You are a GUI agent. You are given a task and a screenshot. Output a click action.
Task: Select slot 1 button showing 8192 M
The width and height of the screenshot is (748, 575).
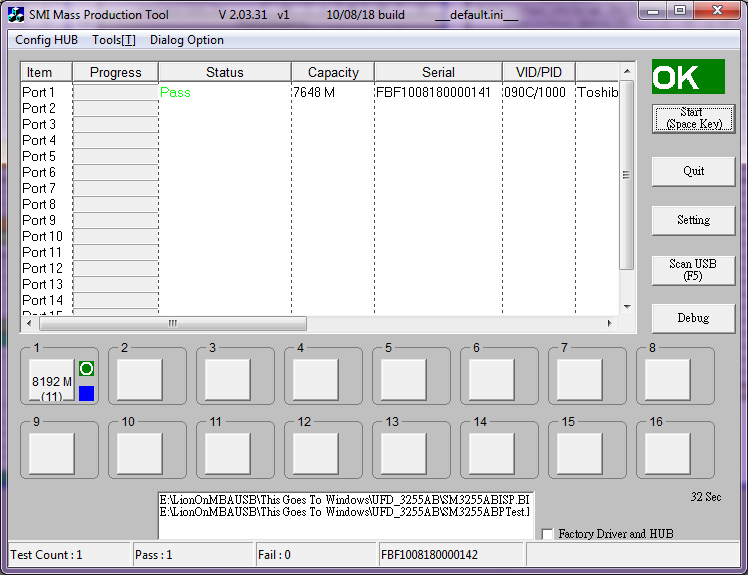(x=52, y=380)
